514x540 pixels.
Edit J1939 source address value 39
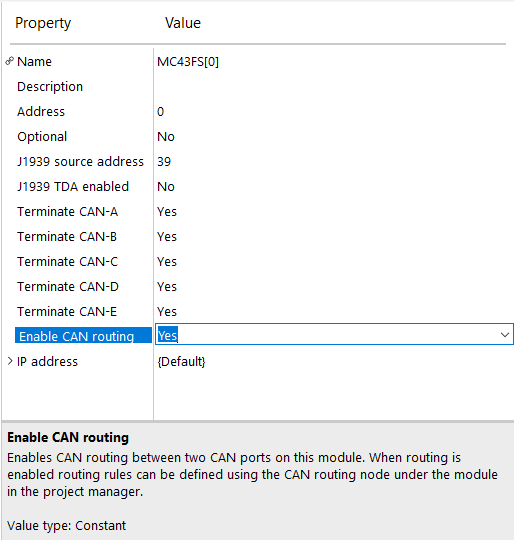[x=164, y=162]
